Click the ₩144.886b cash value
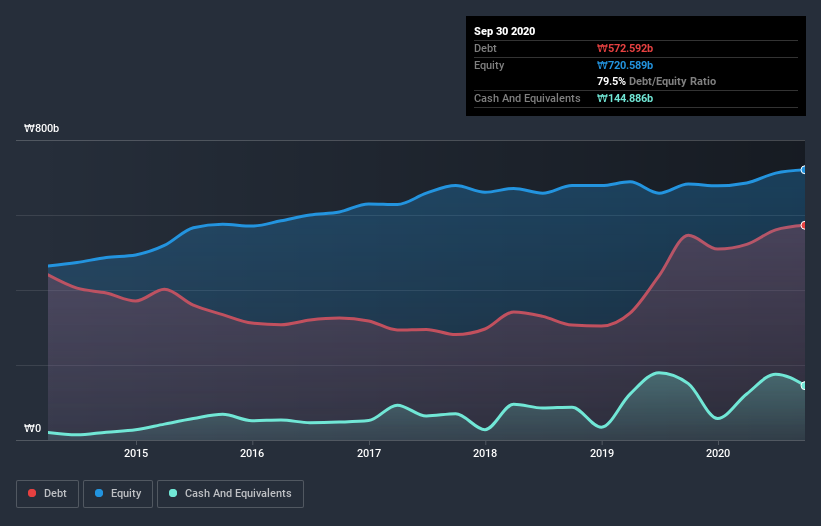 (625, 98)
